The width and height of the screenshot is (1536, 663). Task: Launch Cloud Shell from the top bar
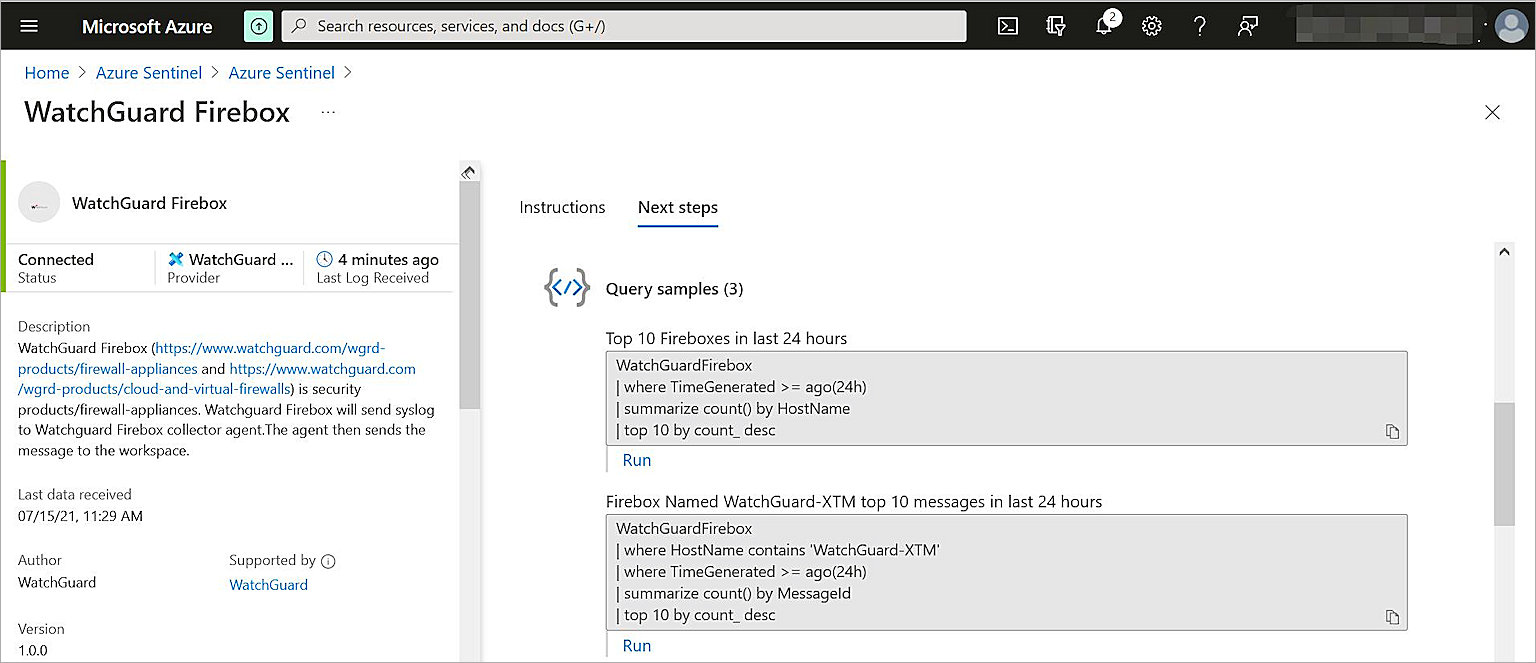pyautogui.click(x=1008, y=26)
